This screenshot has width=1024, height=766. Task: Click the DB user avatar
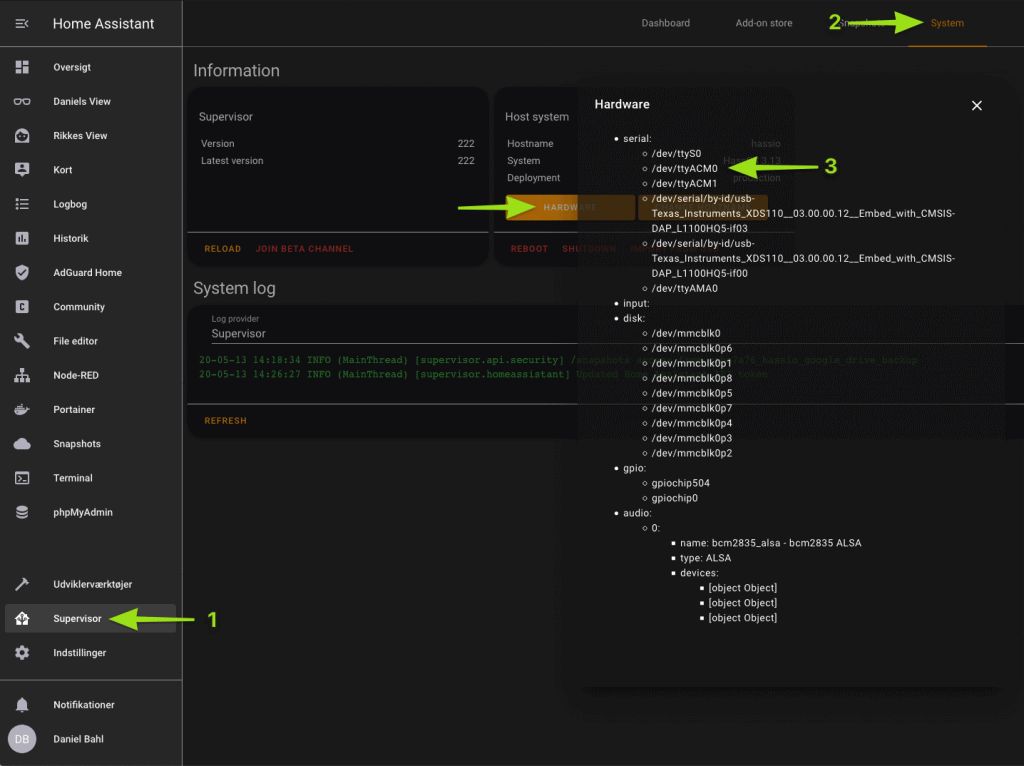pyautogui.click(x=22, y=739)
